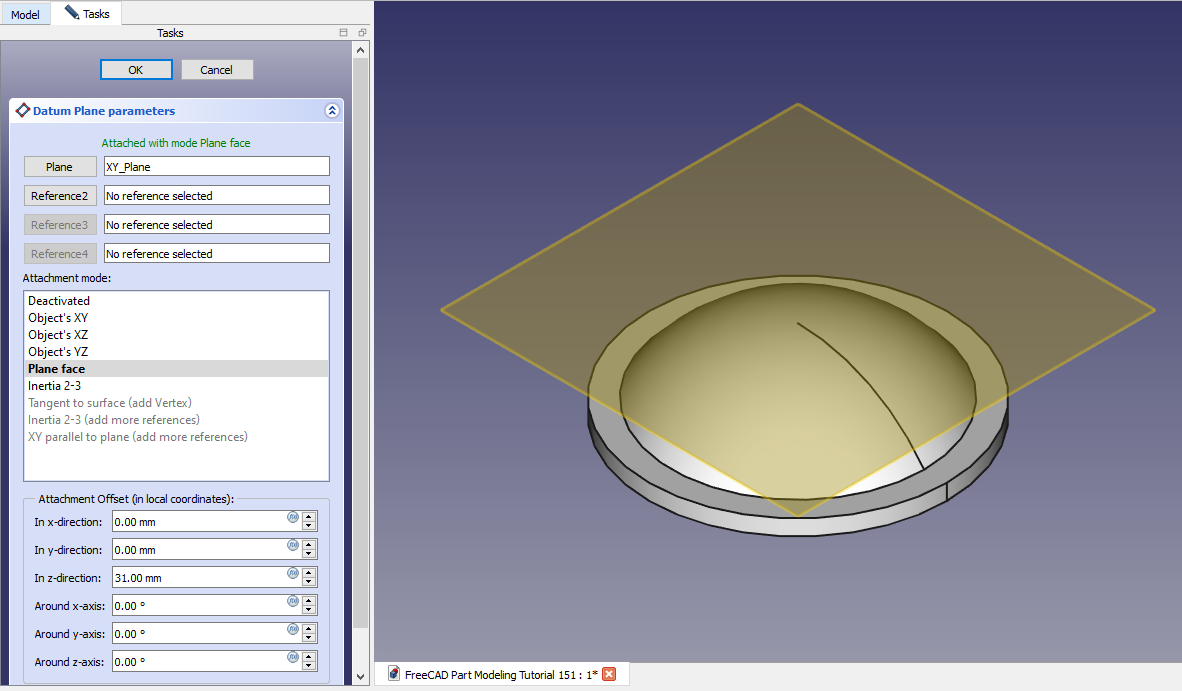This screenshot has width=1182, height=691.
Task: Open expression editor for x-direction offset
Action: click(x=293, y=517)
